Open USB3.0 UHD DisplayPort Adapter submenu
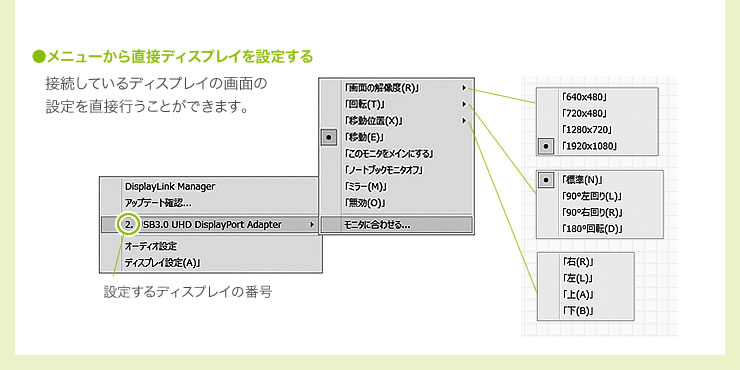This screenshot has height=370, width=740. [x=210, y=225]
